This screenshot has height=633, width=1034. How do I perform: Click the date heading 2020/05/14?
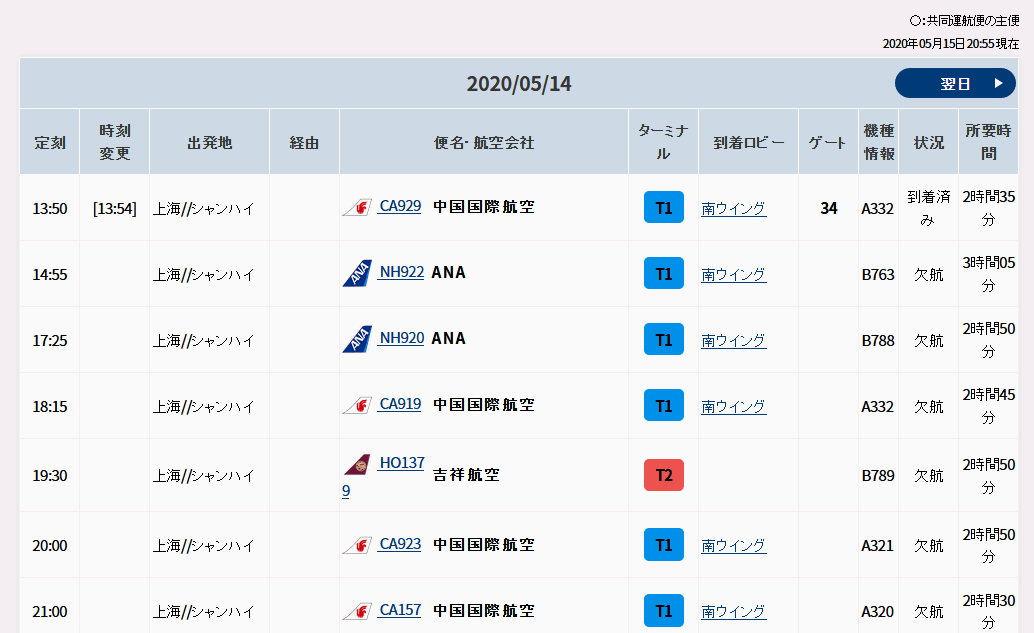tap(519, 84)
